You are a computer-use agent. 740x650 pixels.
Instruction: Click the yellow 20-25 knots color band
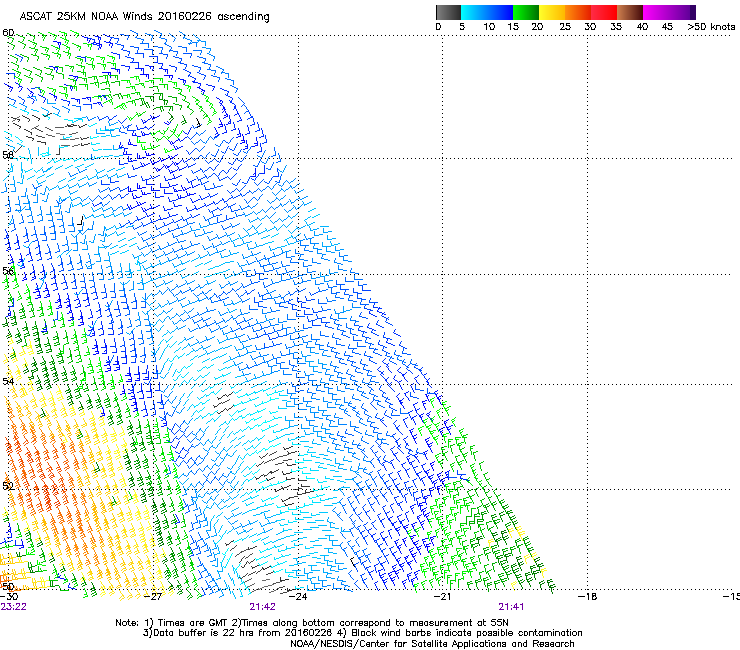(552, 12)
